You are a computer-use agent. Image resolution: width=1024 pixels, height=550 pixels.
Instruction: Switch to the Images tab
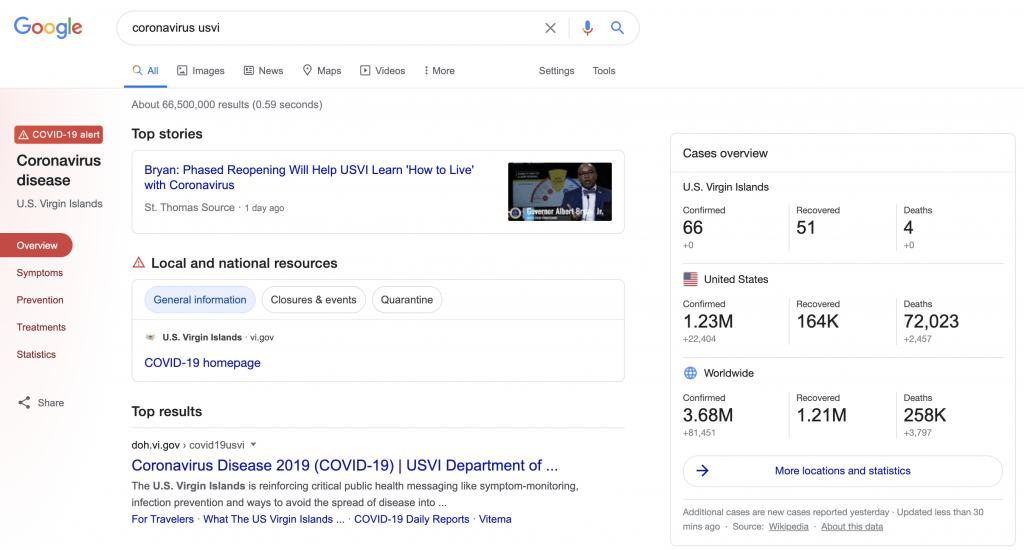(x=200, y=71)
